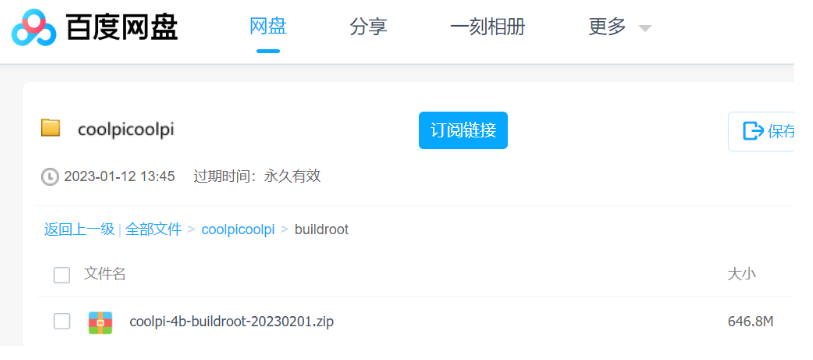Click the zip archive icon of coolpi-4b-buildroot-20230201.zip
The image size is (813, 360).
[100, 322]
